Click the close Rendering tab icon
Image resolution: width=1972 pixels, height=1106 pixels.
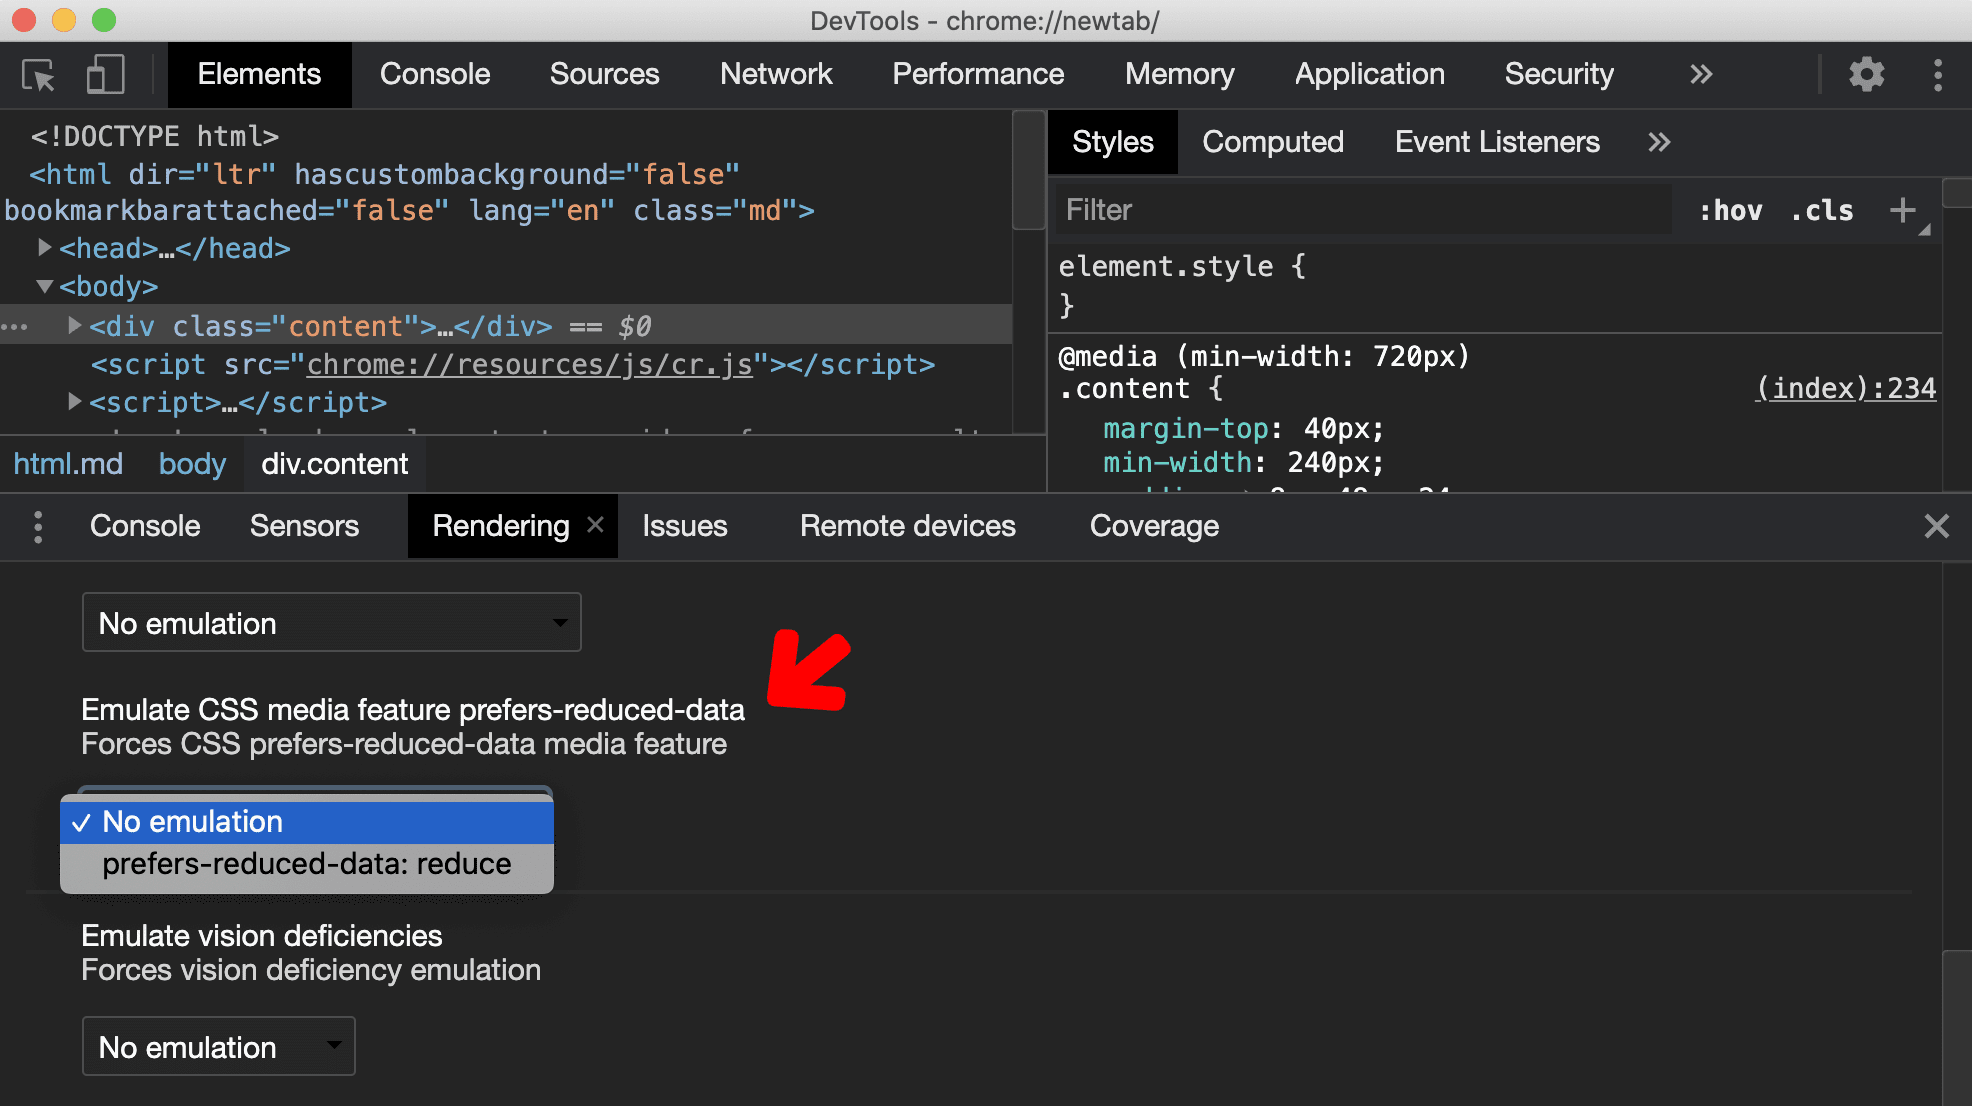(597, 525)
